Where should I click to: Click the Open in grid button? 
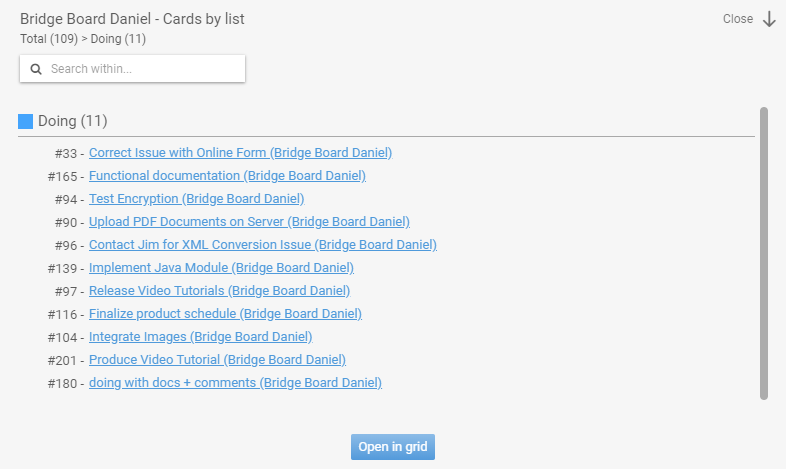[393, 447]
